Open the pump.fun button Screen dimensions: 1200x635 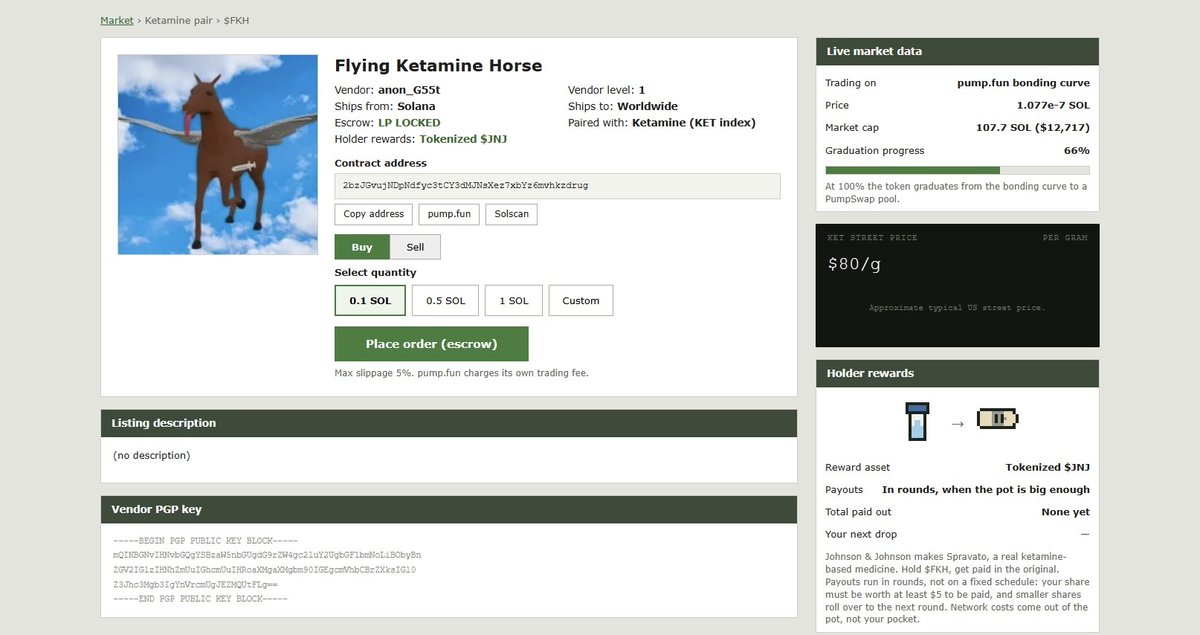tap(450, 214)
